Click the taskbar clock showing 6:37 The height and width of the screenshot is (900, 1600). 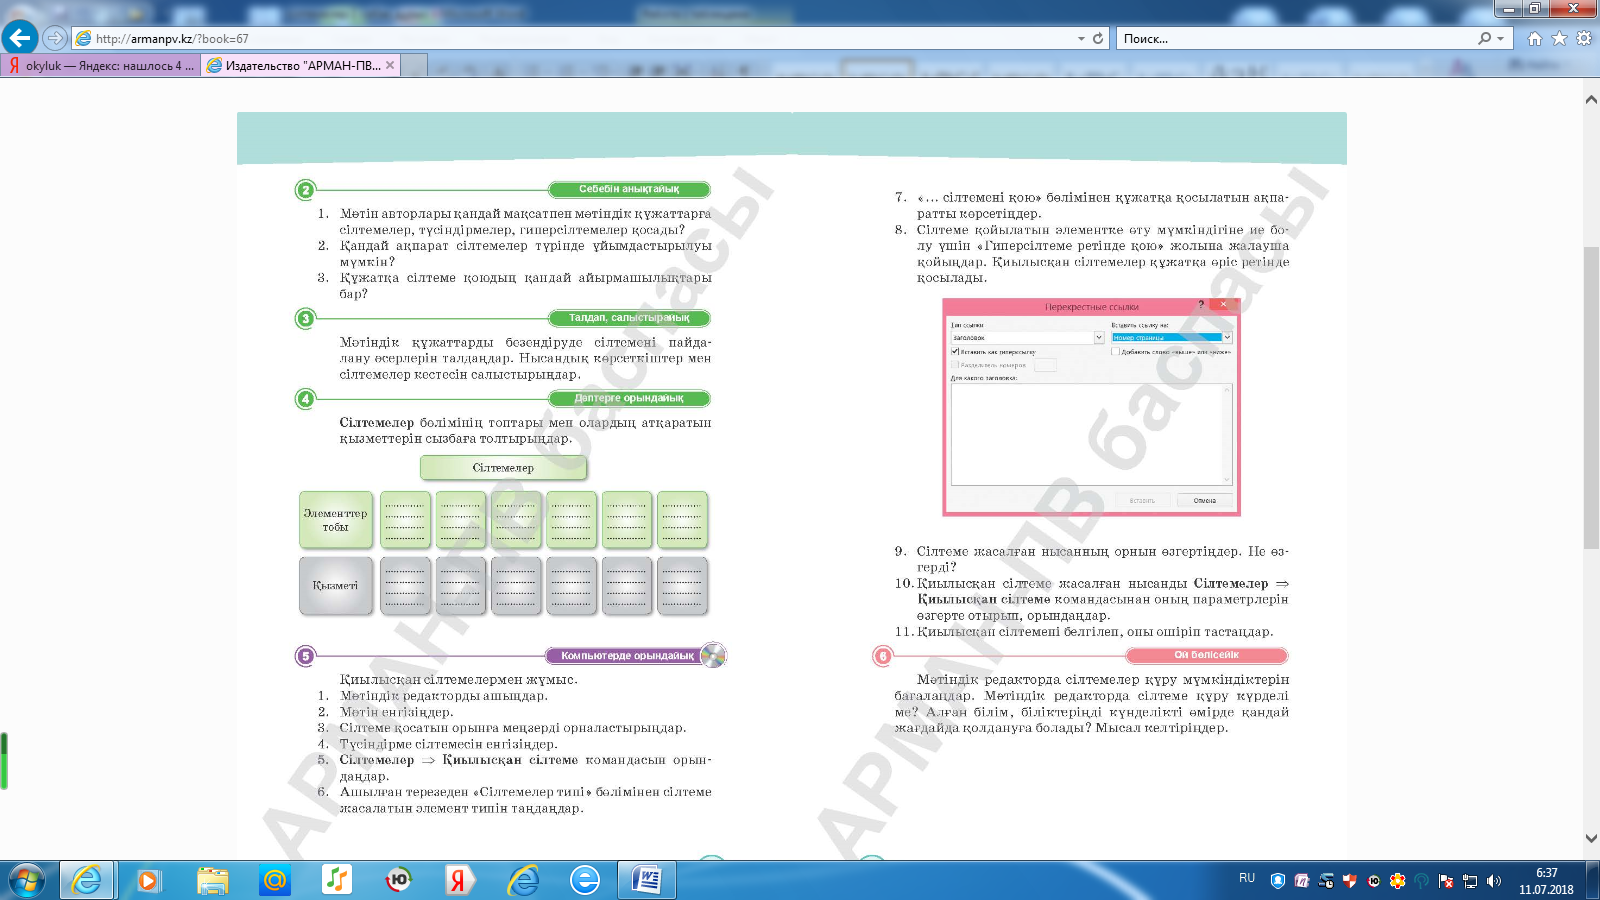(1546, 881)
